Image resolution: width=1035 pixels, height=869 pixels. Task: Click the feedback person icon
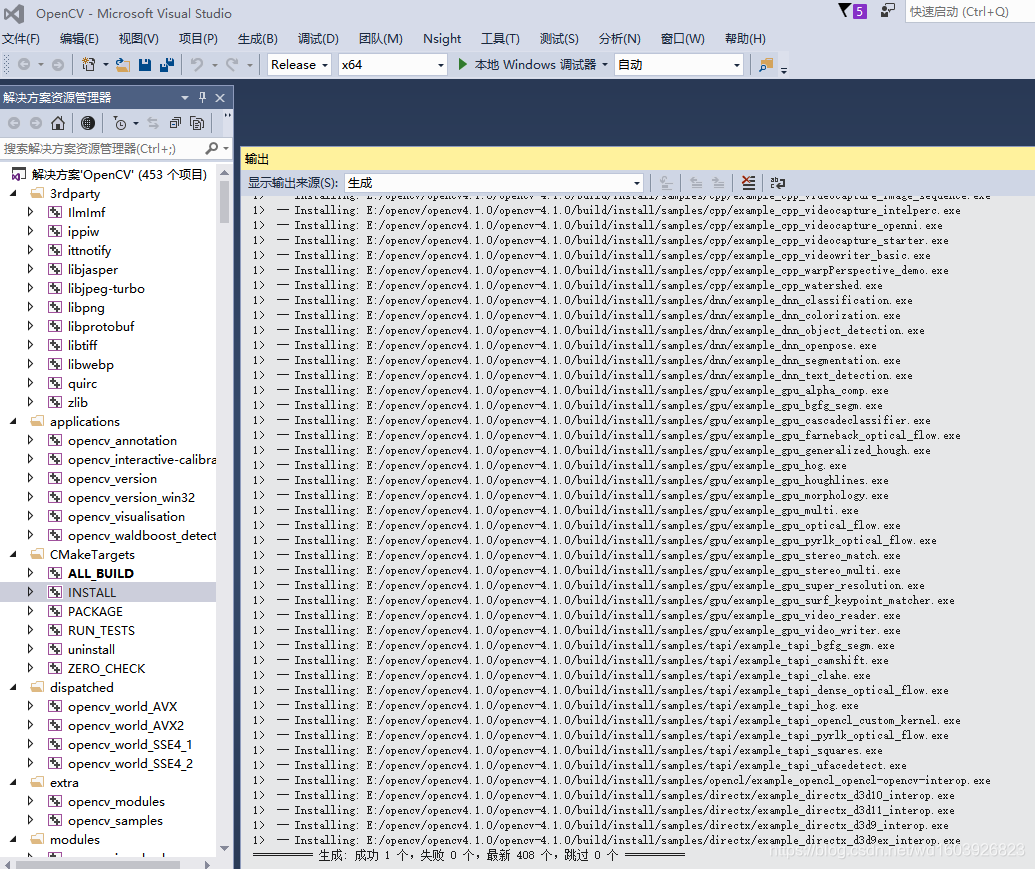888,11
